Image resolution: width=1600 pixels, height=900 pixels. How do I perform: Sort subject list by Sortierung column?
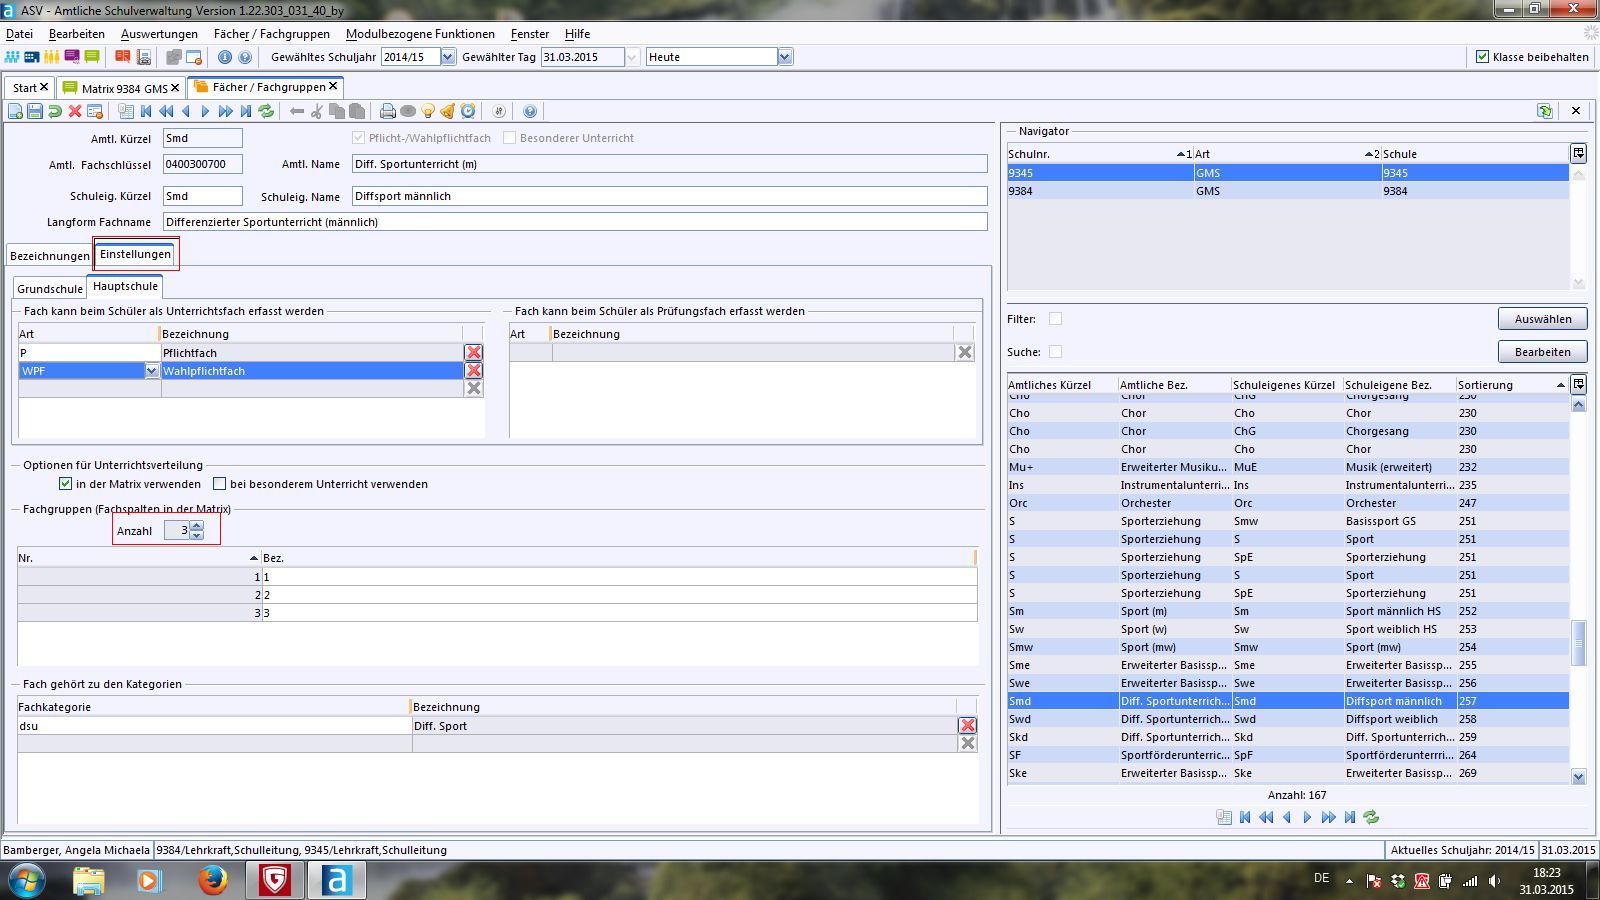(1511, 385)
